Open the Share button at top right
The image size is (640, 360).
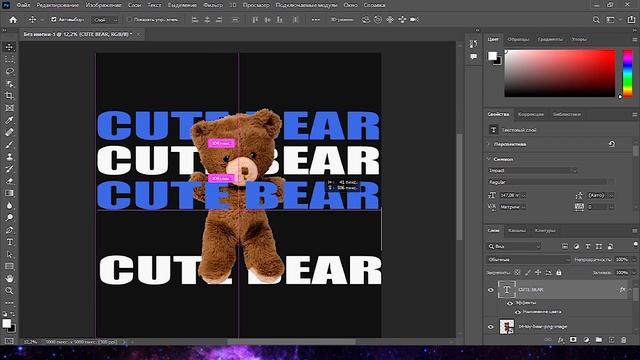631,20
